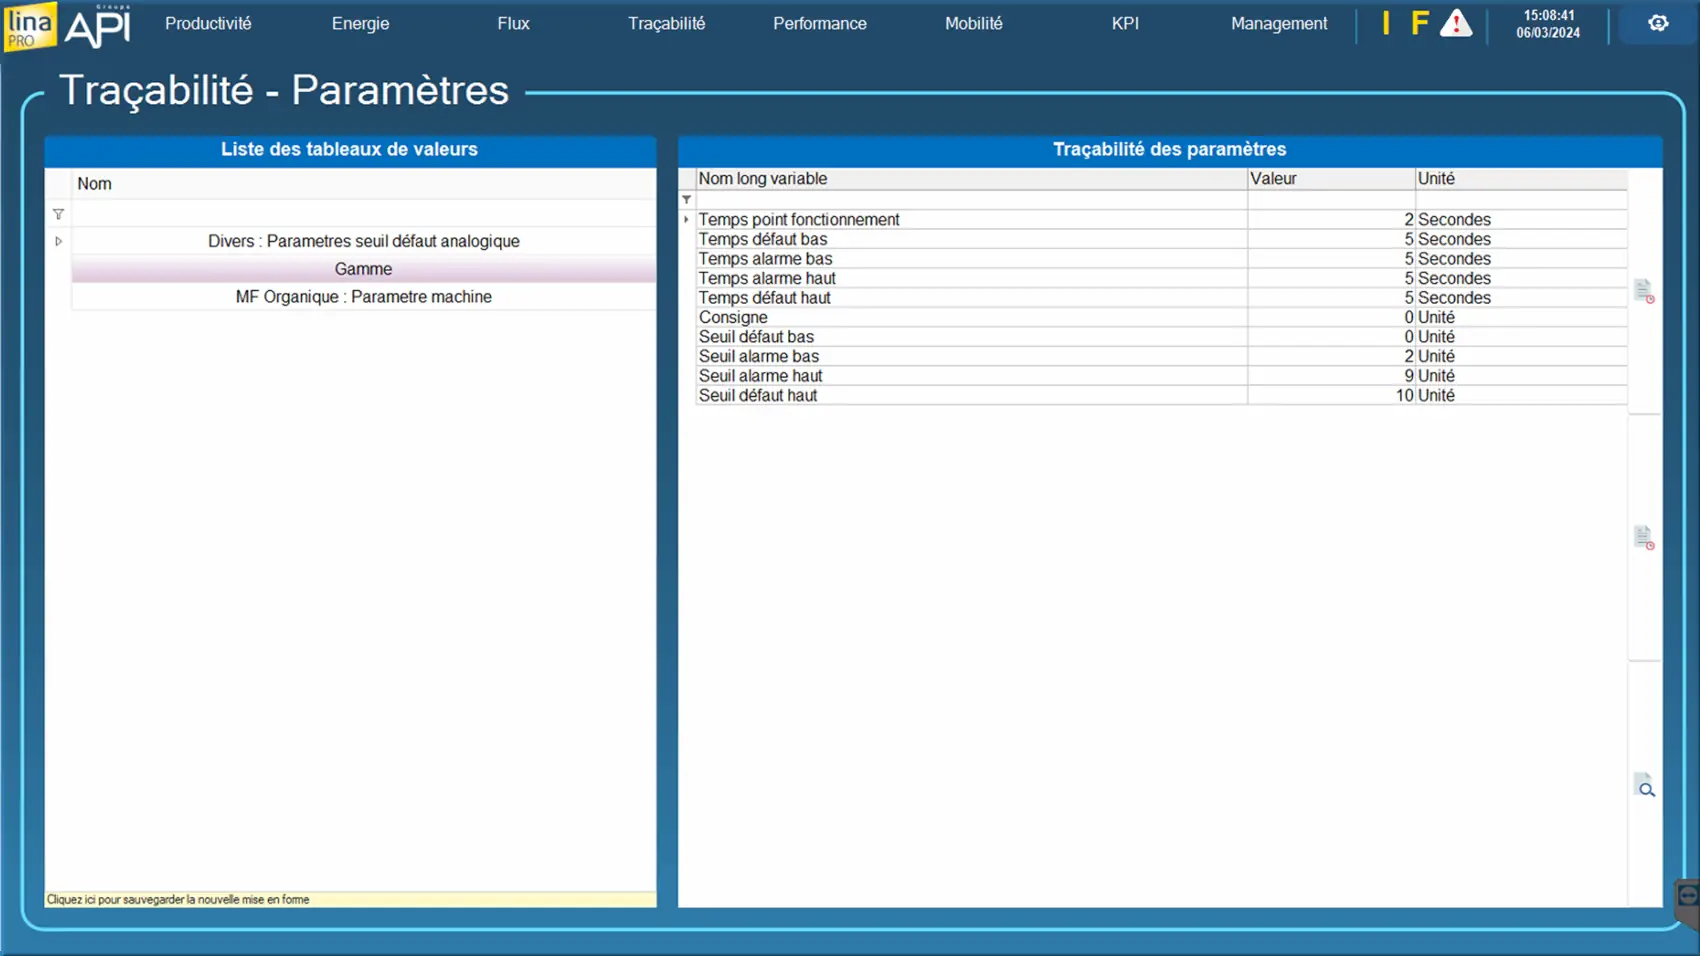Click the yellow F status indicator
Screen dimensions: 1700x956
(x=1419, y=24)
